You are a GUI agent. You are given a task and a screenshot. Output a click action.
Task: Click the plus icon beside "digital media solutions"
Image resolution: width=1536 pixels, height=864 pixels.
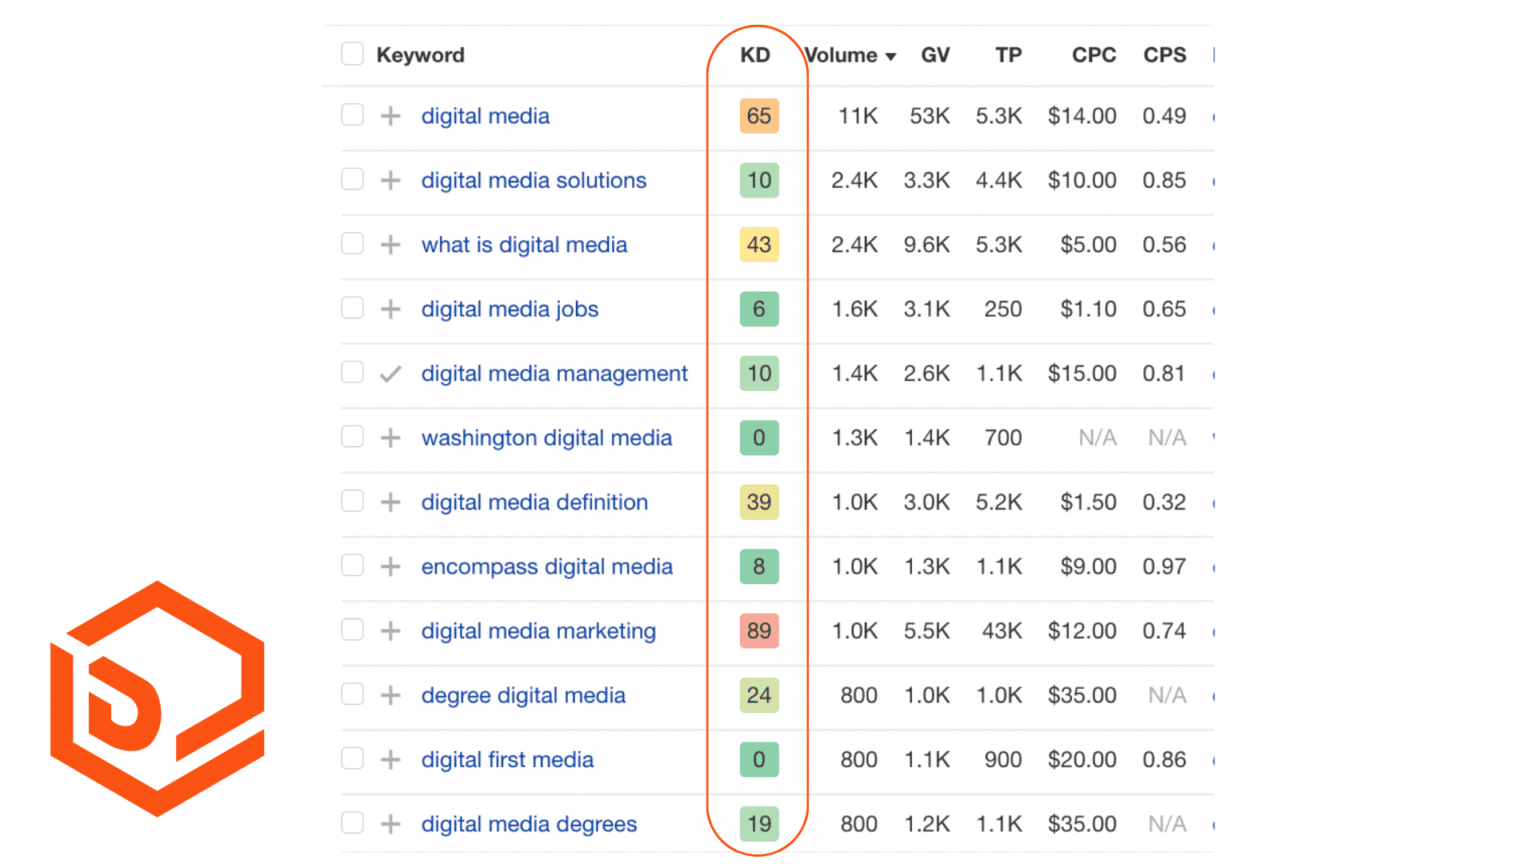[x=390, y=181]
